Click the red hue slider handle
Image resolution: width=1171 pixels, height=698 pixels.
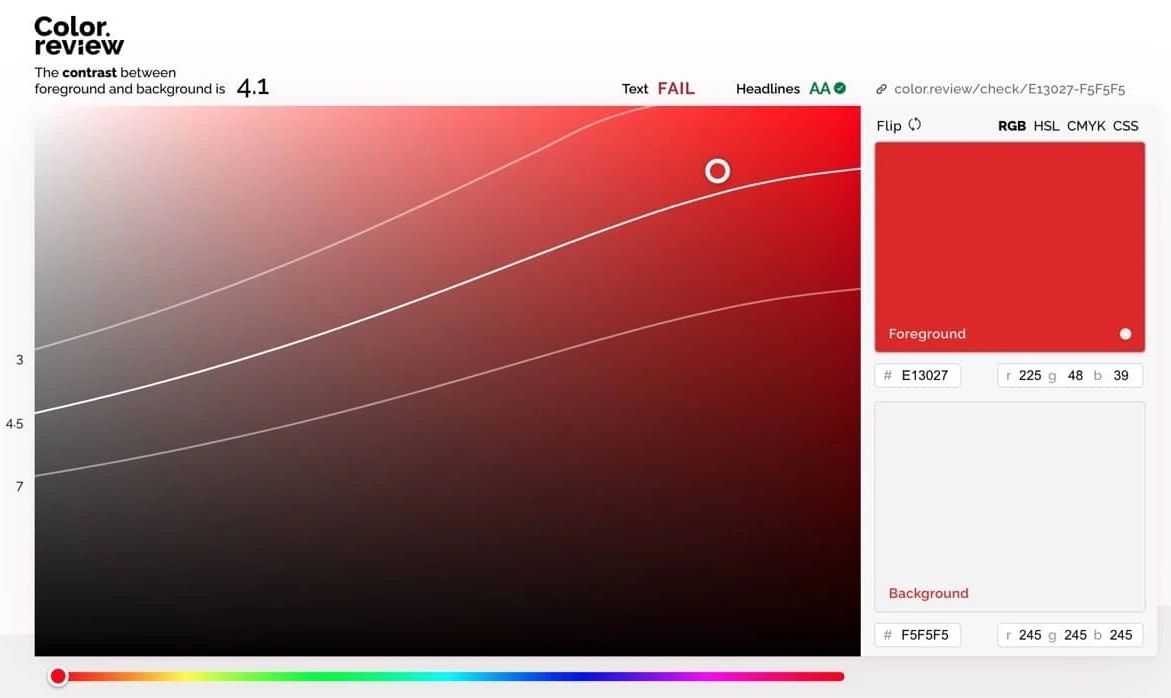click(58, 677)
